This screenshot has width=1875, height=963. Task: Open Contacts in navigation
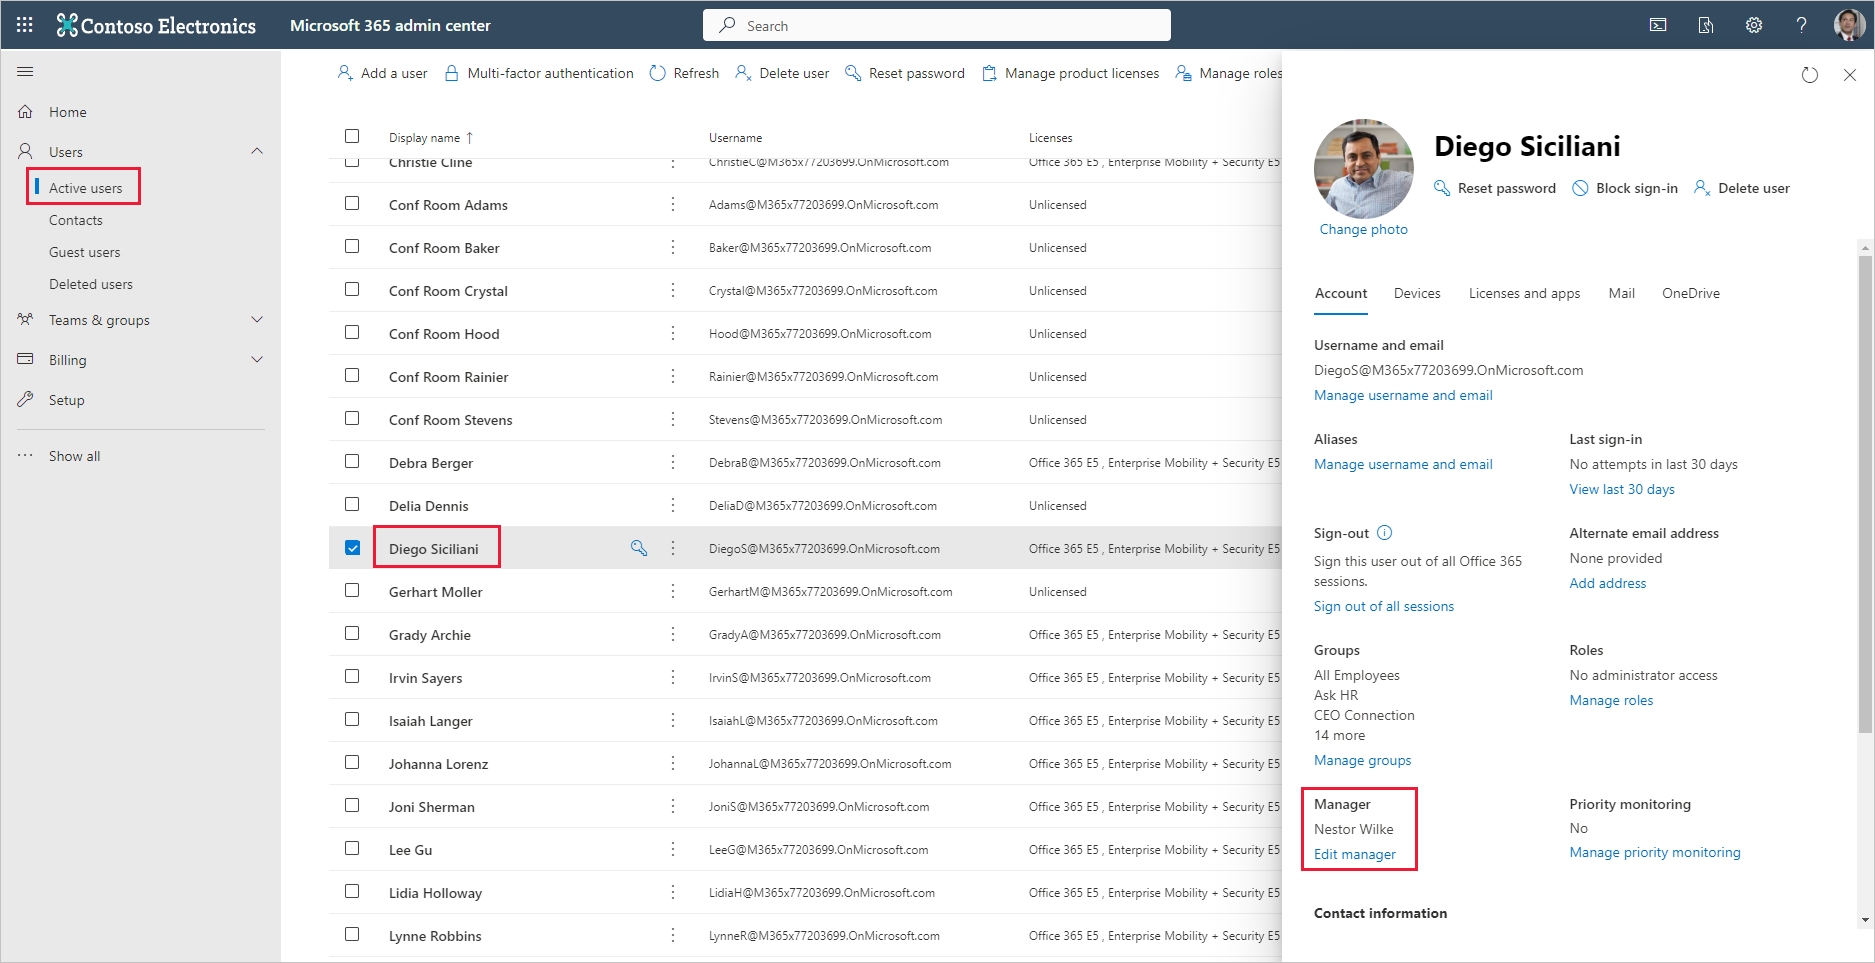pyautogui.click(x=76, y=220)
